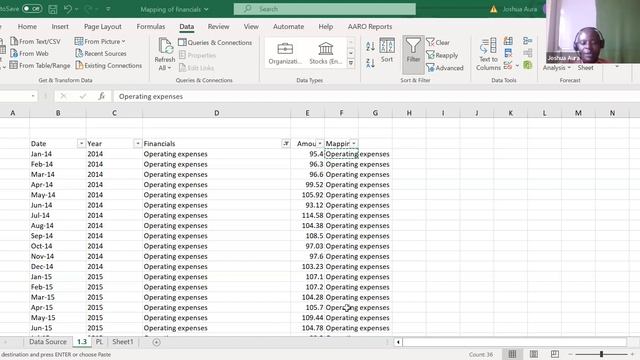This screenshot has width=640, height=360.
Task: Open the Home ribbon tab
Action: 27,27
